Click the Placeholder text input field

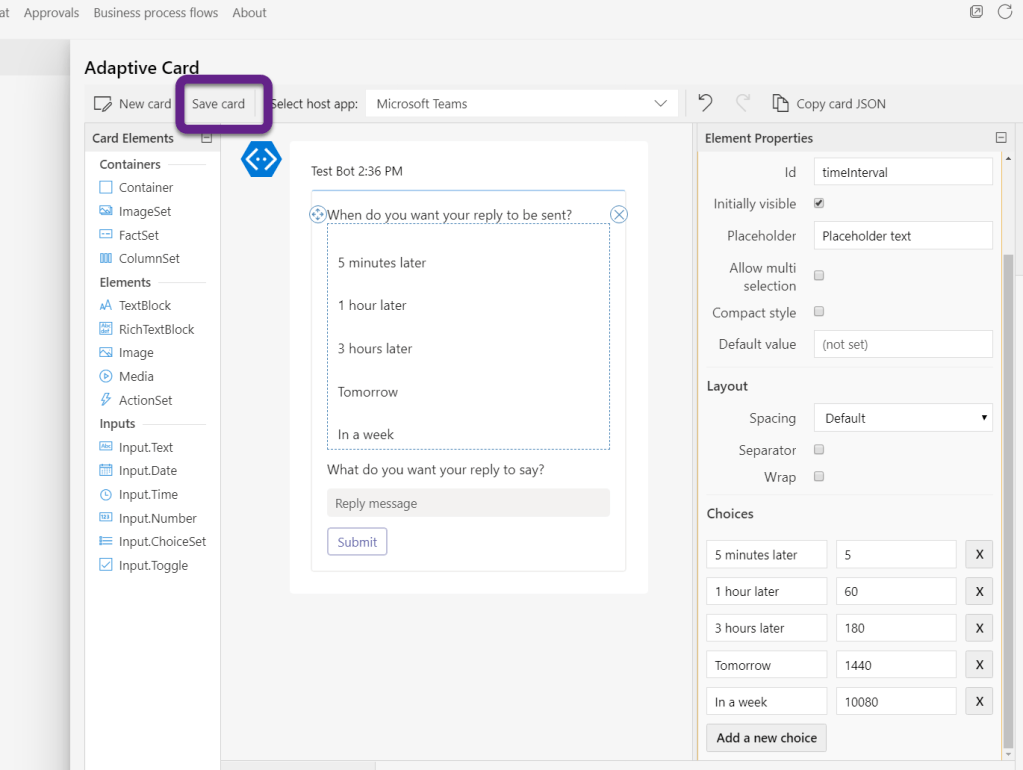tap(902, 236)
